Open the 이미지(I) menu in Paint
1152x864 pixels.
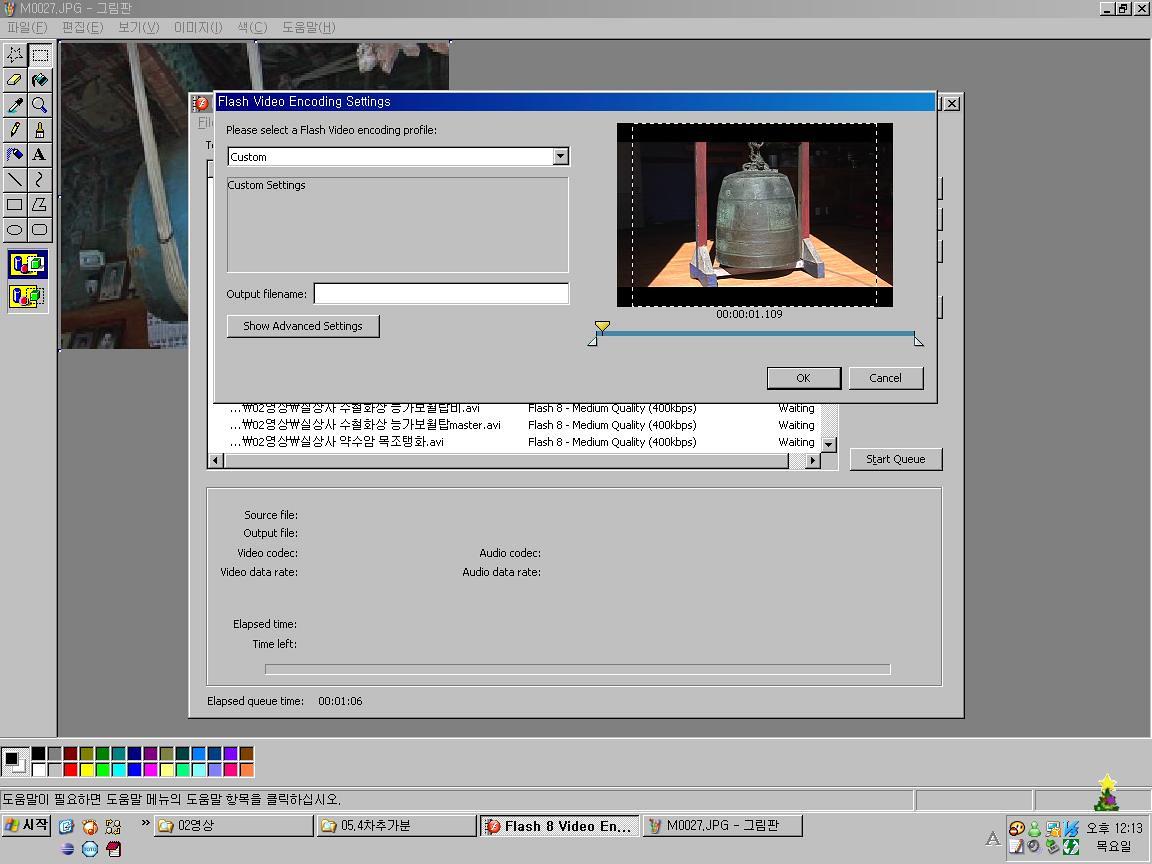[198, 27]
